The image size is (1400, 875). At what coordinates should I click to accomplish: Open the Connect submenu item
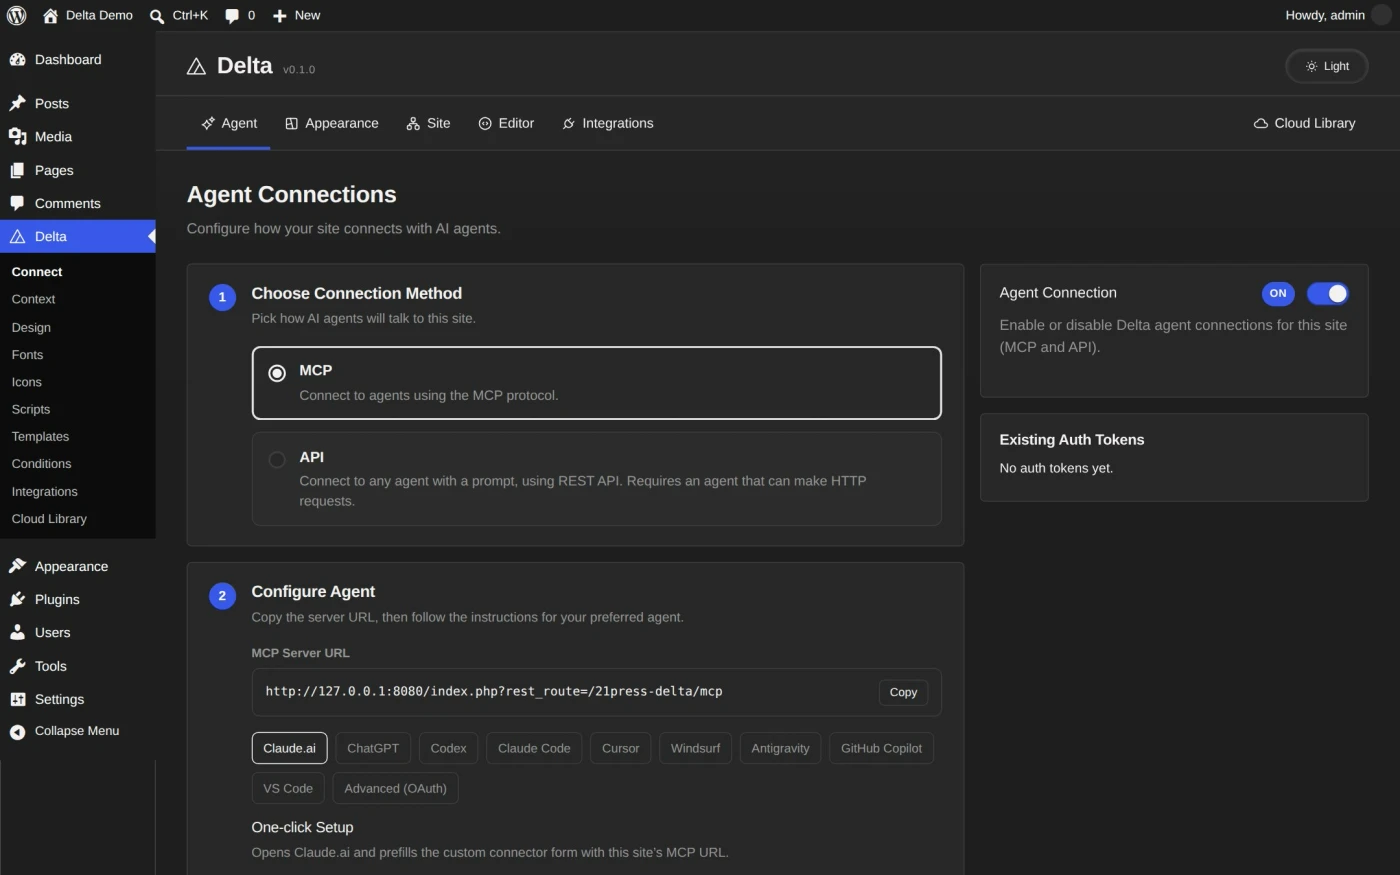click(37, 272)
